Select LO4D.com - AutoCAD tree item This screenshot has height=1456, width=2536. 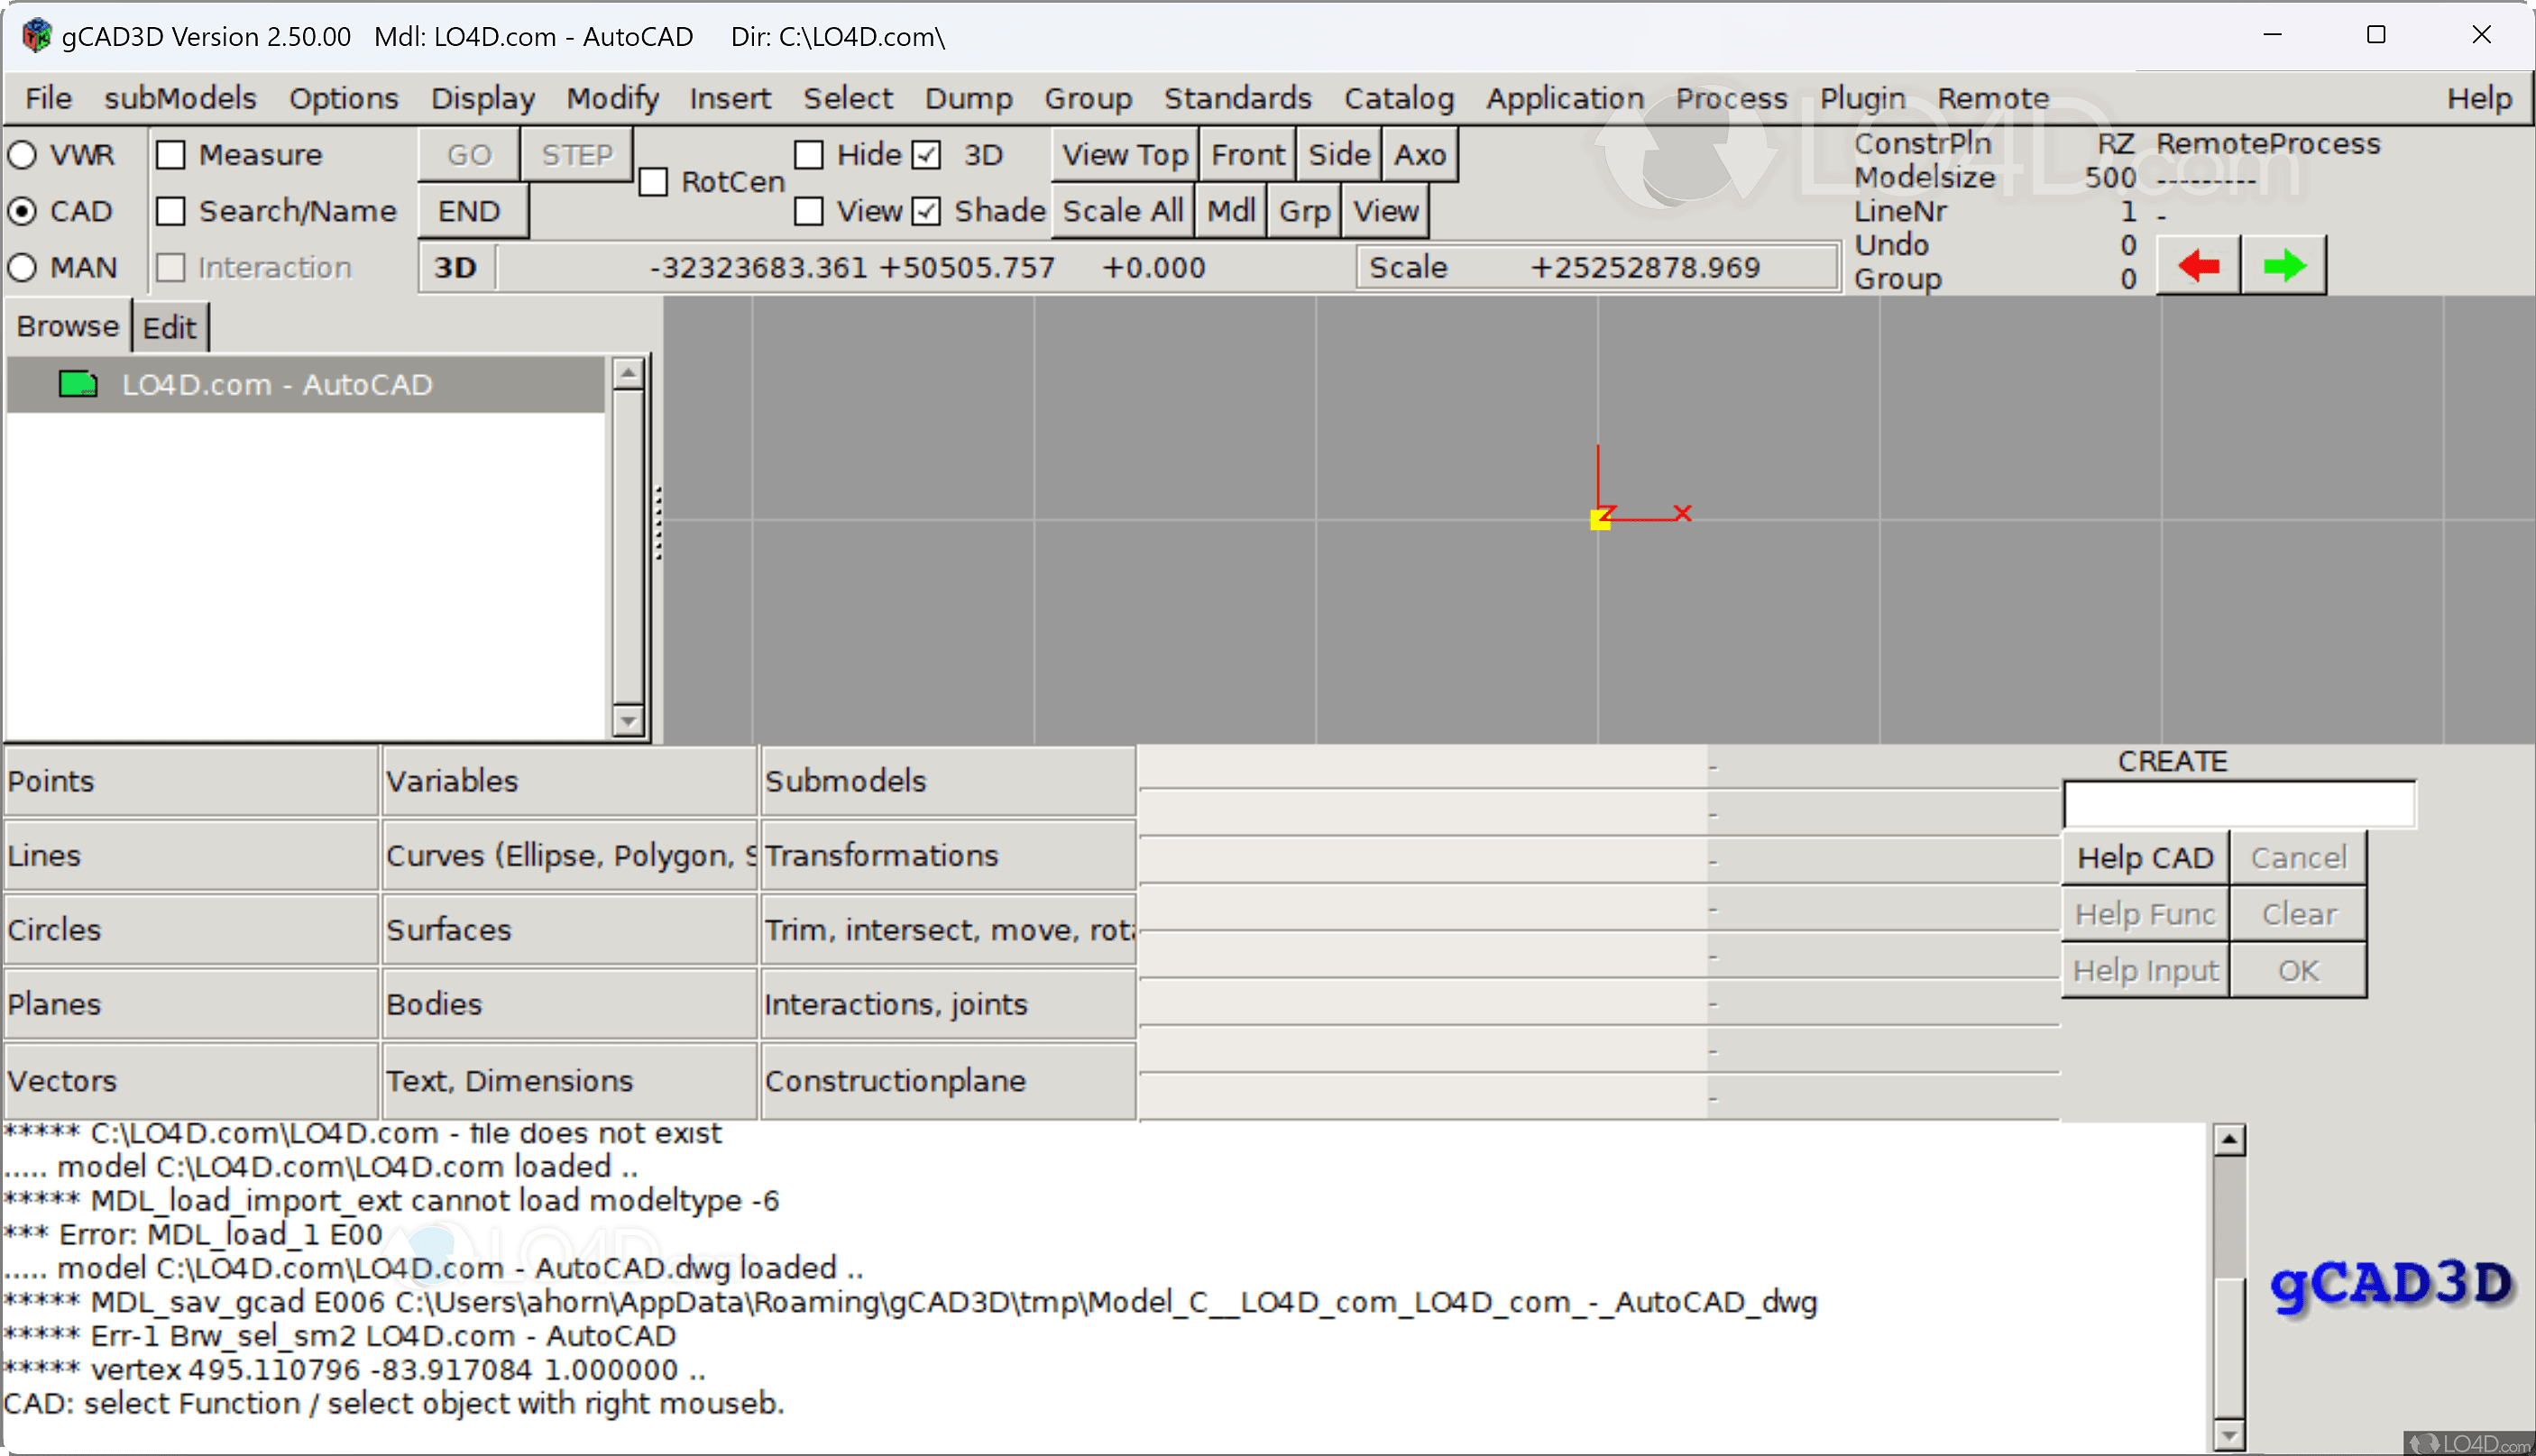click(277, 384)
